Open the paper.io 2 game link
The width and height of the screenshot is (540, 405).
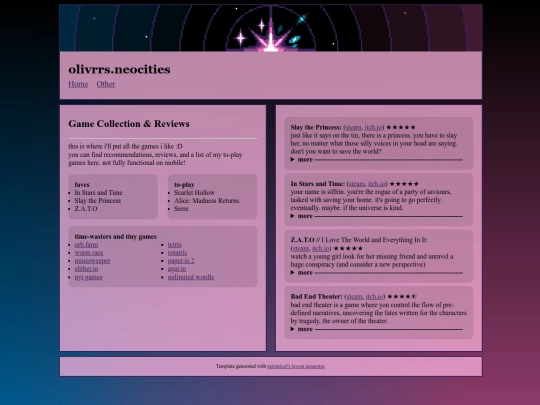click(x=181, y=261)
